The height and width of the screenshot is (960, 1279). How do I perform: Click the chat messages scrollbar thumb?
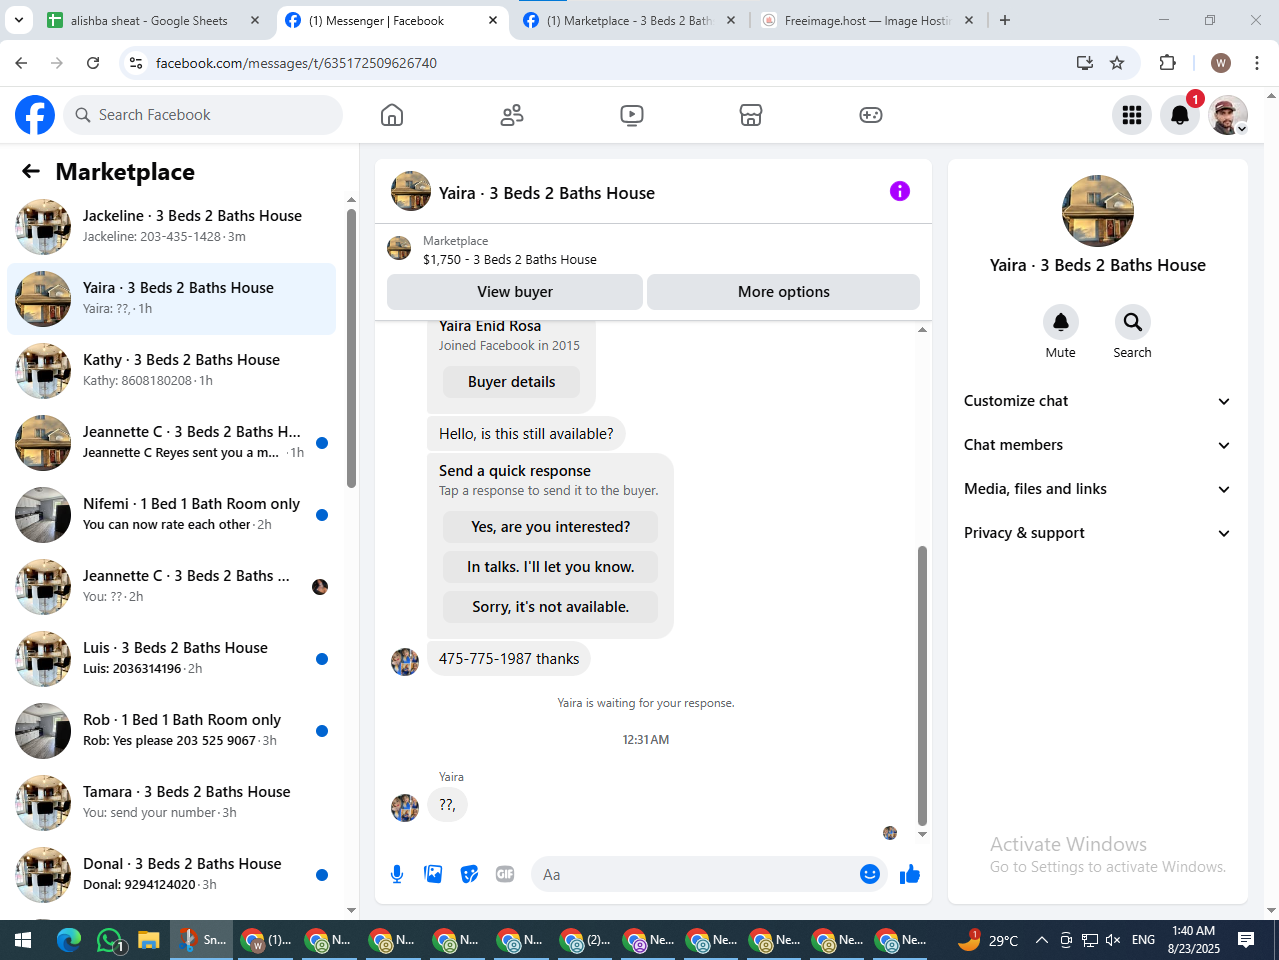[x=922, y=685]
